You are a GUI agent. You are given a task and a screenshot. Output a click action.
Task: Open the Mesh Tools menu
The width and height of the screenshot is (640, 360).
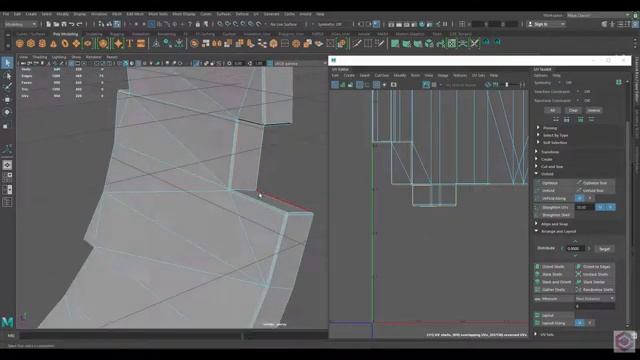(158, 14)
